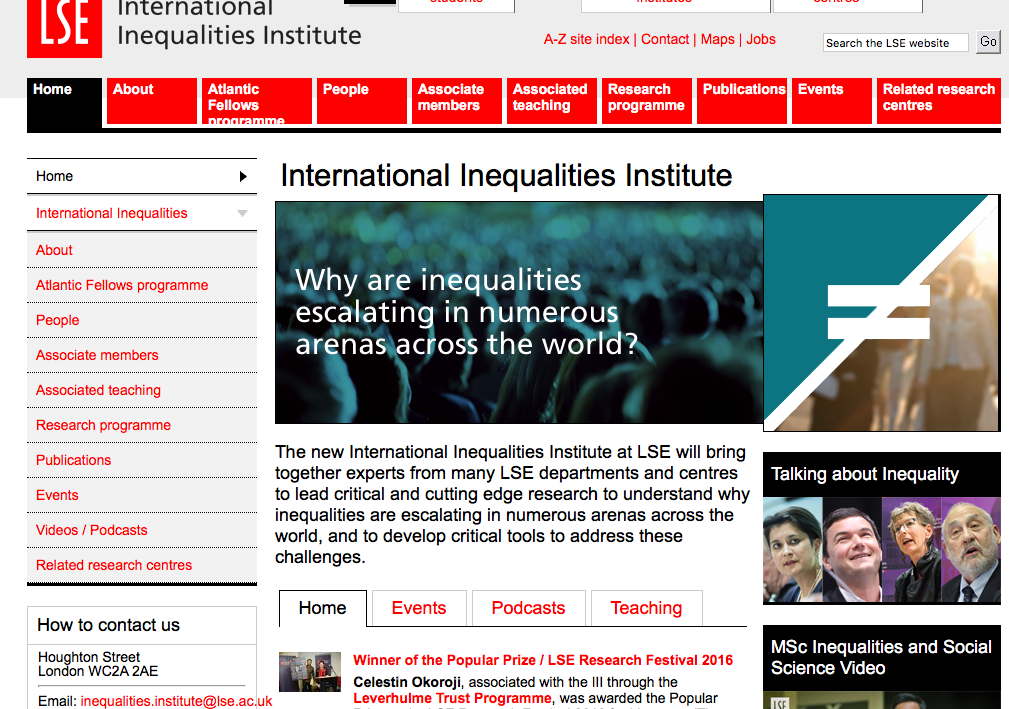Viewport: 1009px width, 709px height.
Task: Switch to the Podcasts tab
Action: pyautogui.click(x=528, y=608)
